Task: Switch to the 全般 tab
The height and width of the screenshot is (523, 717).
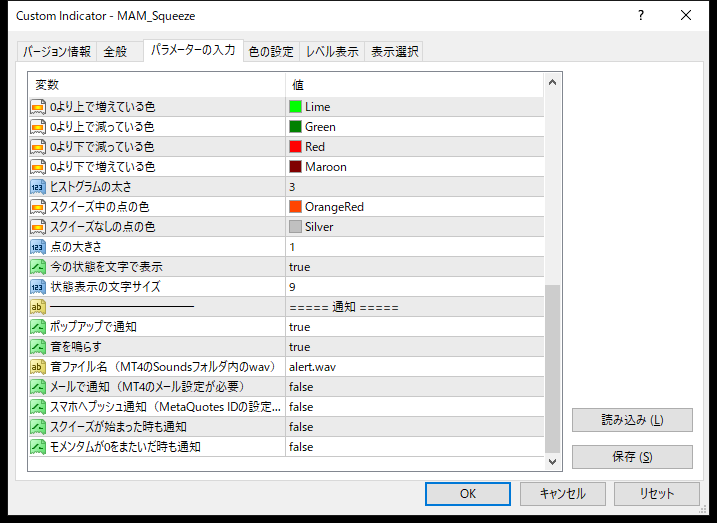Action: (x=119, y=51)
